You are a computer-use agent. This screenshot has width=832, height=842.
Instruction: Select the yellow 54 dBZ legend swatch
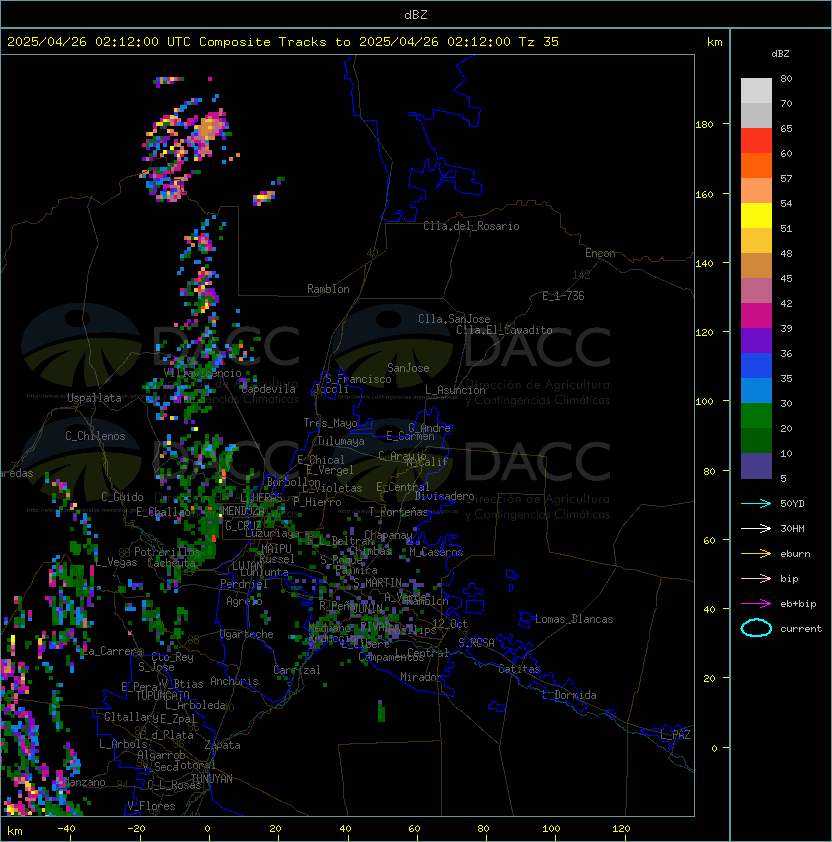[756, 215]
